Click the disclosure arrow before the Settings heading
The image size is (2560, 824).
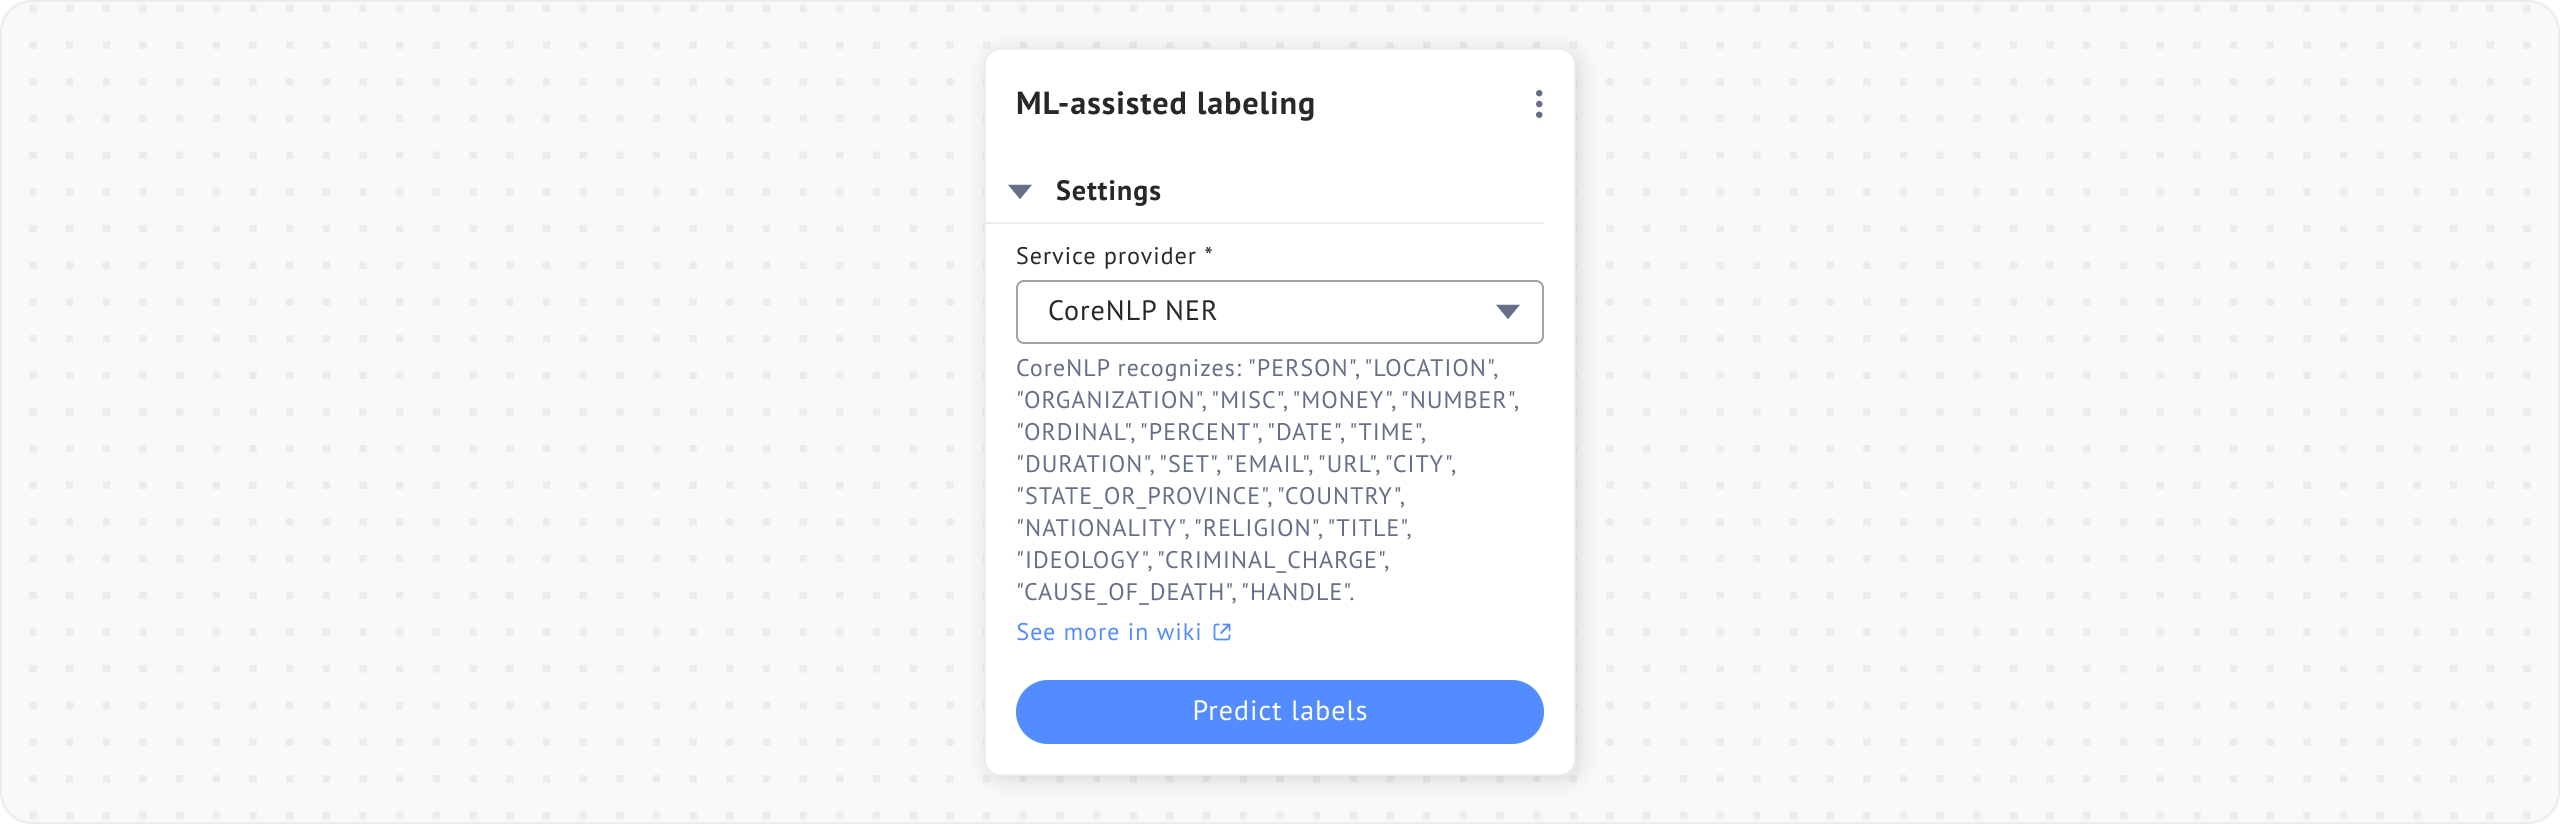tap(1021, 190)
